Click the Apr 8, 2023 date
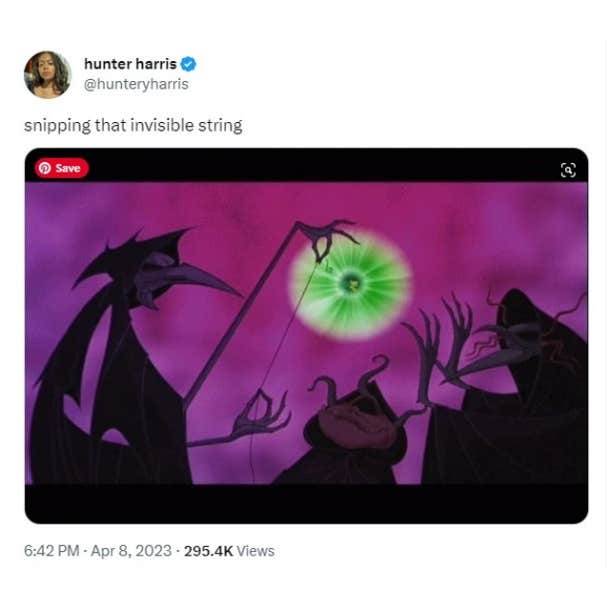Viewport: 610px width, 610px height. pos(131,551)
